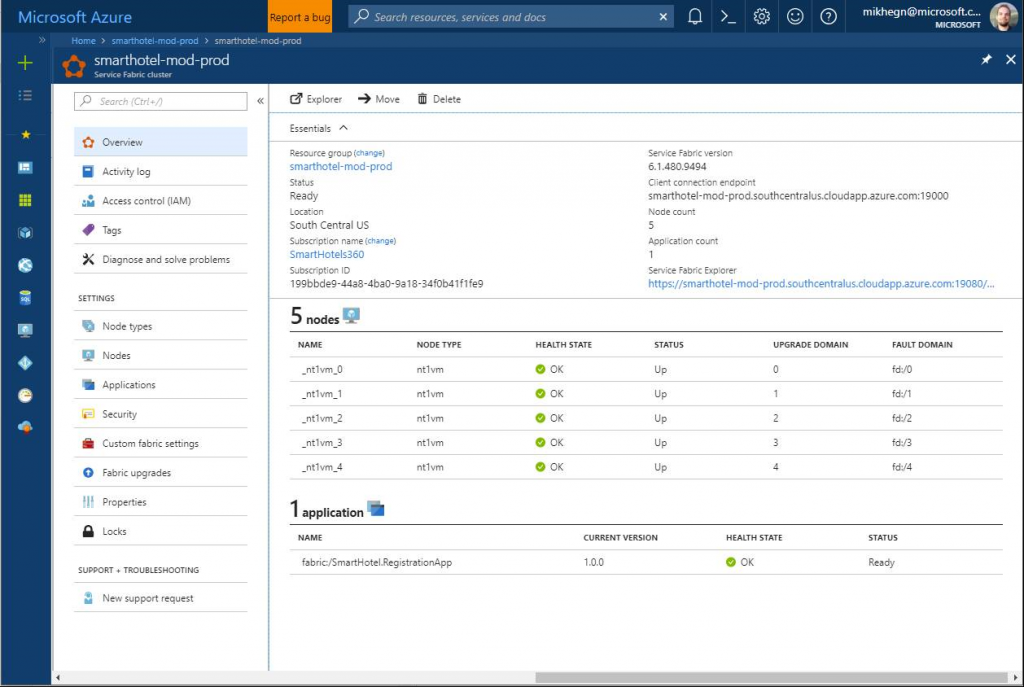Image resolution: width=1024 pixels, height=687 pixels.
Task: Click the Explorer toolbar button
Action: [x=315, y=99]
